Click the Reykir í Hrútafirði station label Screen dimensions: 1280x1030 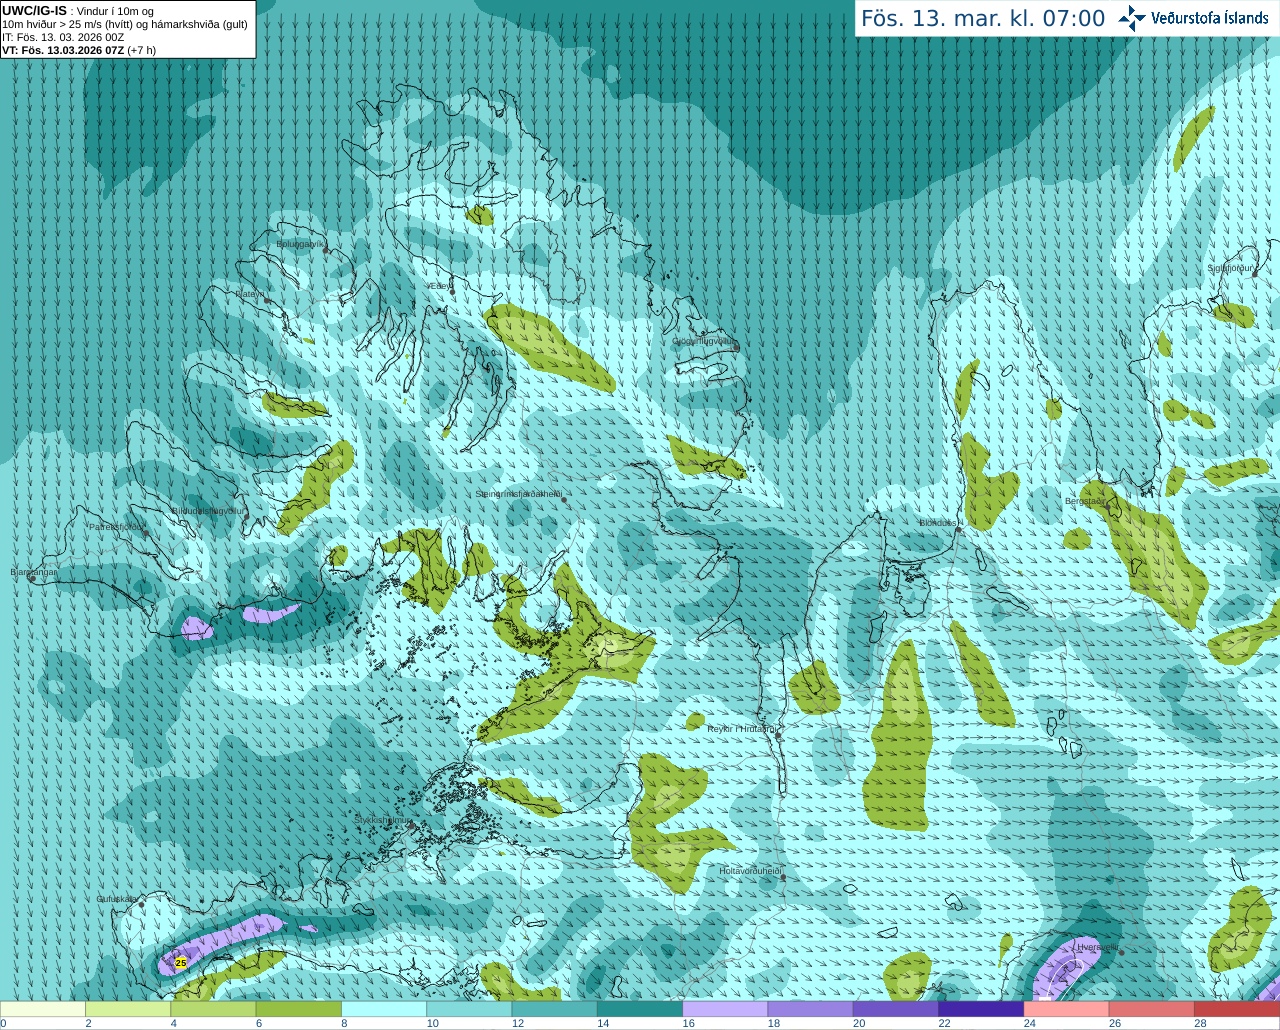740,729
